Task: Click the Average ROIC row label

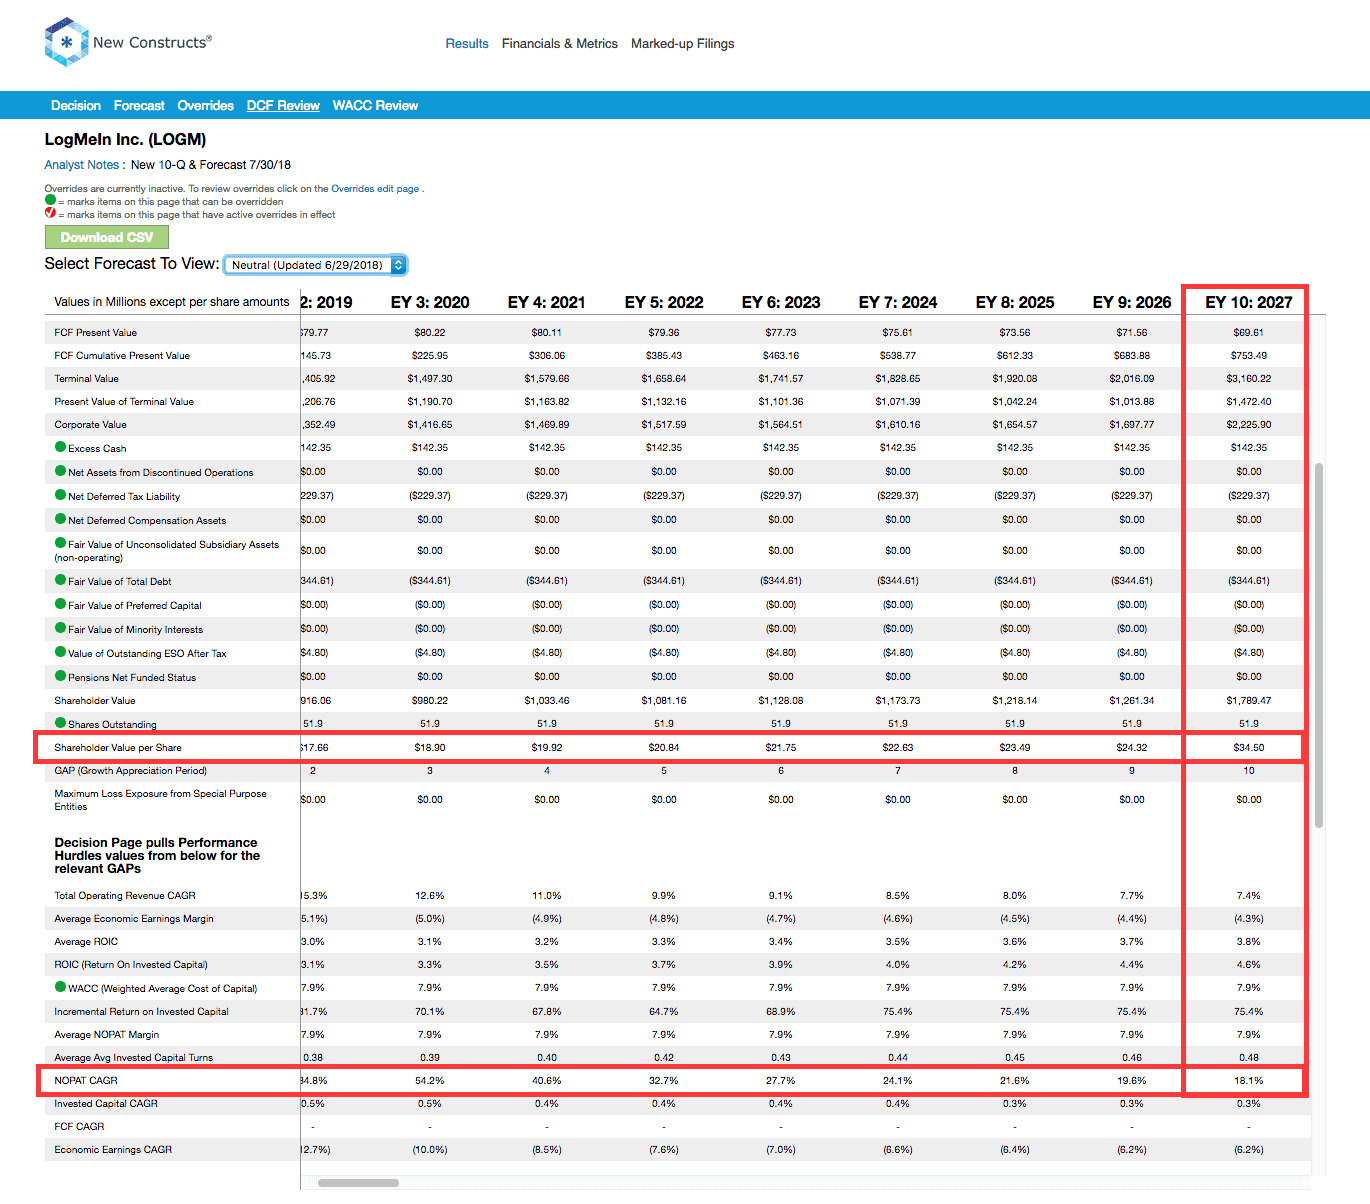Action: point(86,941)
